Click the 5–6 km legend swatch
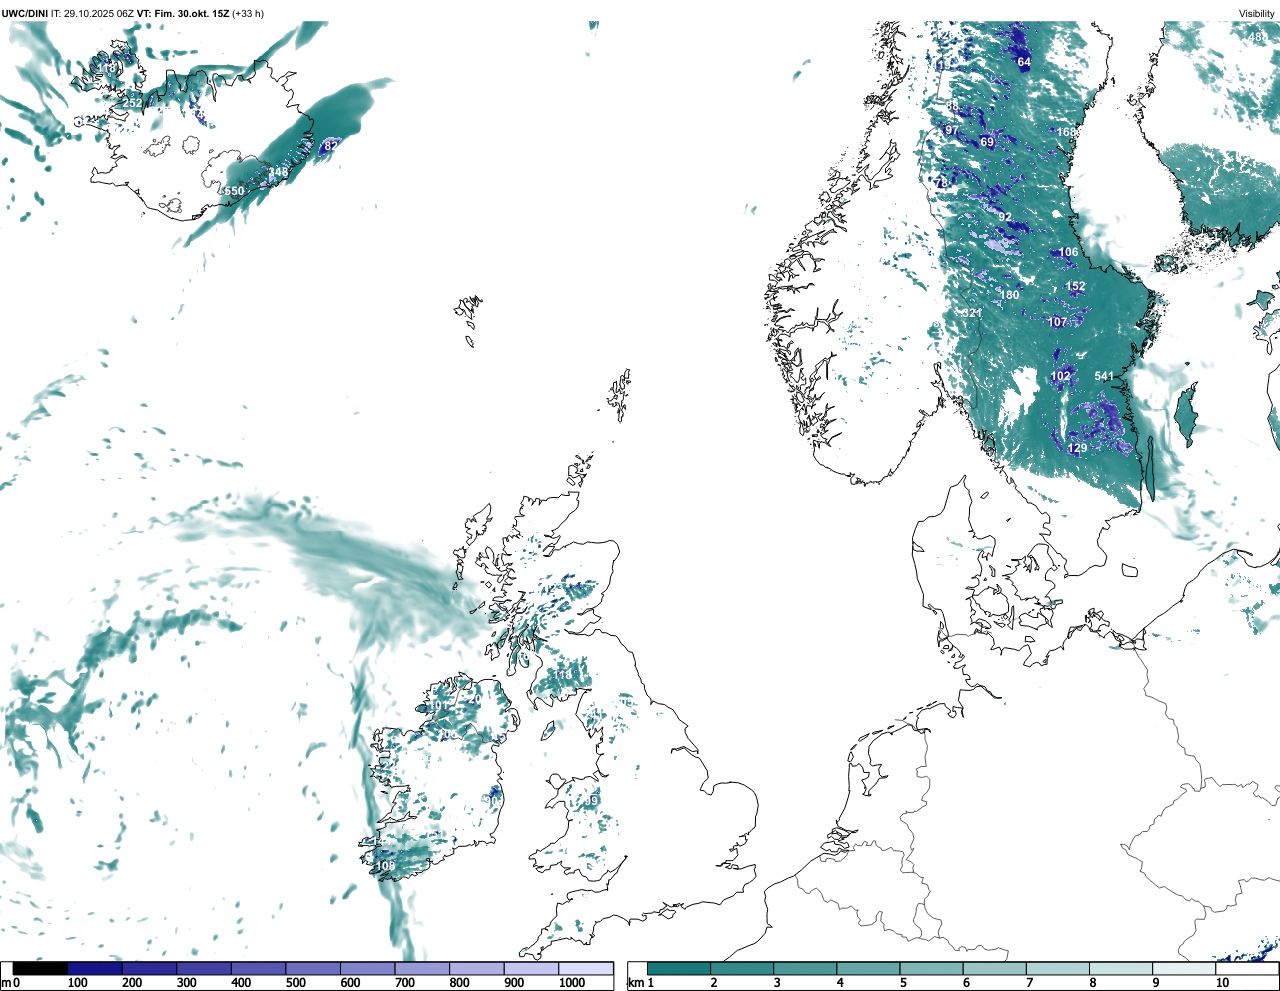The width and height of the screenshot is (1280, 991). [x=931, y=968]
